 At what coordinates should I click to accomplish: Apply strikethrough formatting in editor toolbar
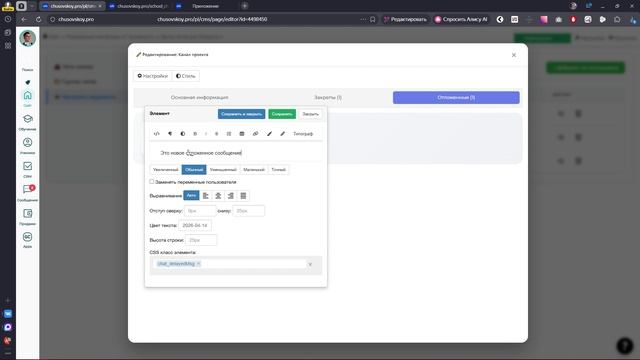[x=217, y=134]
